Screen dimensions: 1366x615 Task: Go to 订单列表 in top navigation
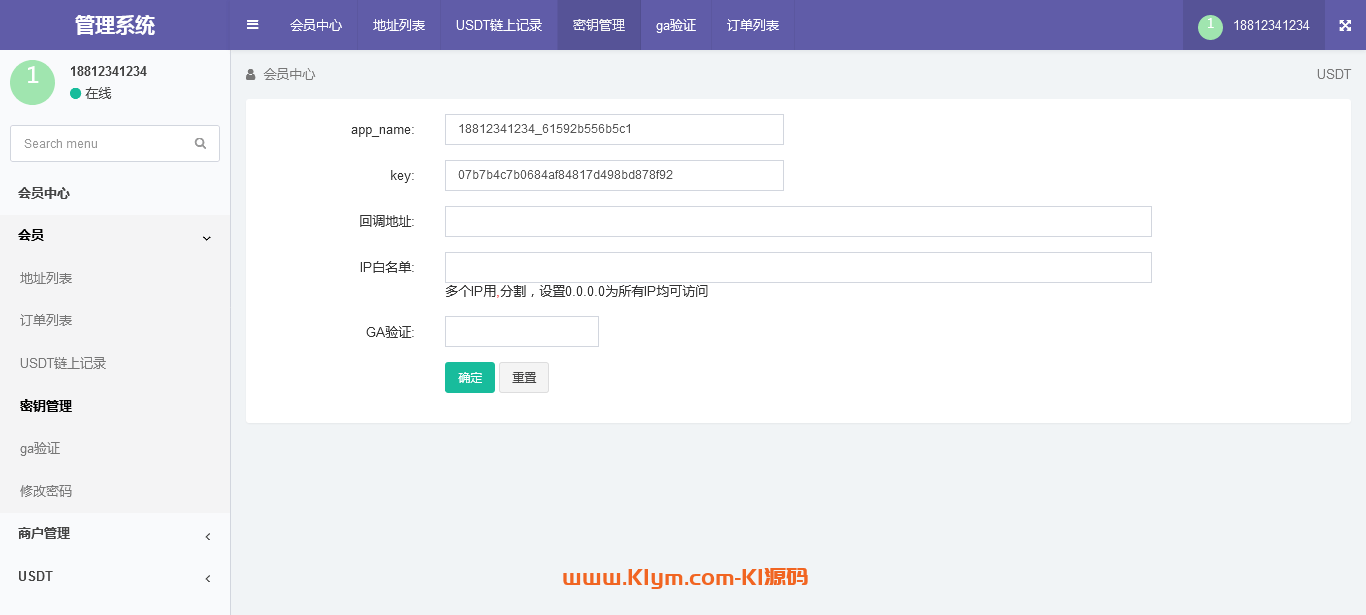point(753,25)
